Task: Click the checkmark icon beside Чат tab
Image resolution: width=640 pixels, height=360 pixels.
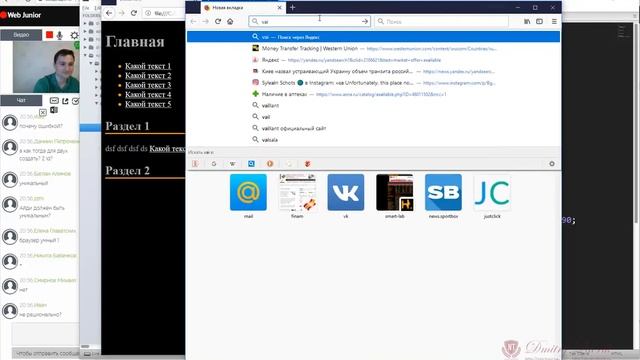Action: pos(76,101)
